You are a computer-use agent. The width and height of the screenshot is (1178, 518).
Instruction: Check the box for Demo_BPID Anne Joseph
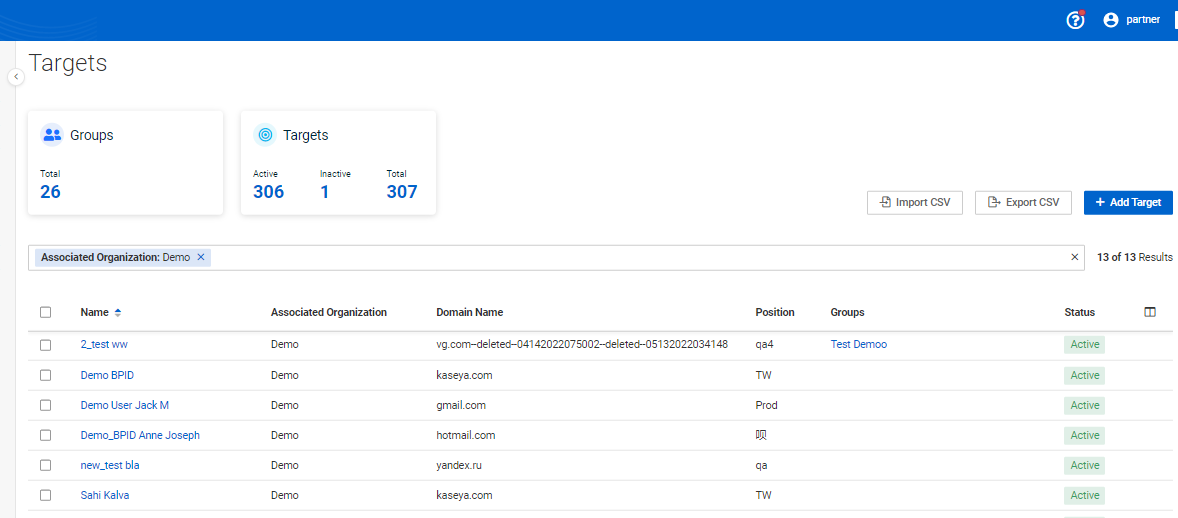[x=46, y=435]
